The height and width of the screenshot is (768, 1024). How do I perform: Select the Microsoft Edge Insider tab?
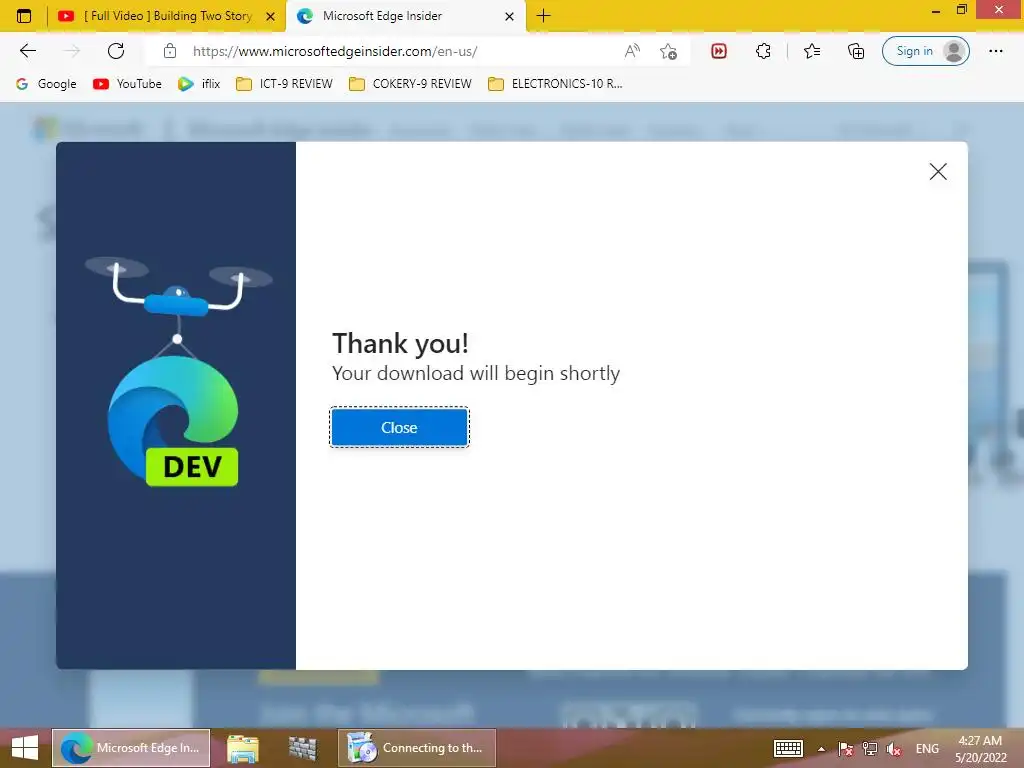tap(405, 16)
